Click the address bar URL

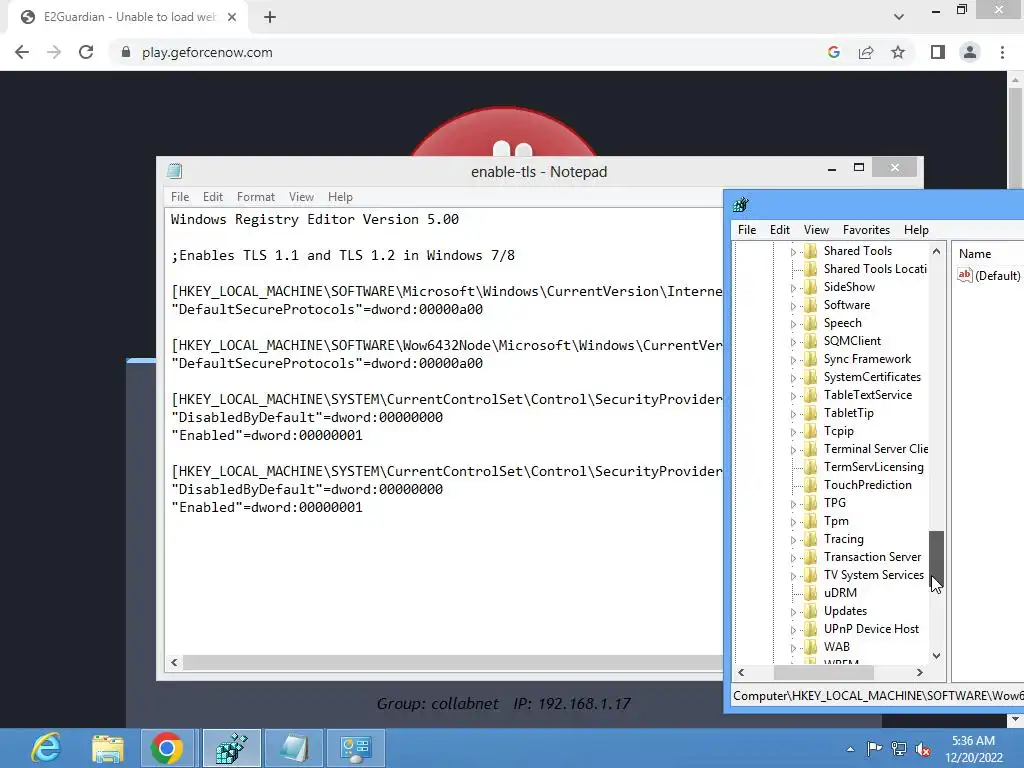click(x=207, y=52)
